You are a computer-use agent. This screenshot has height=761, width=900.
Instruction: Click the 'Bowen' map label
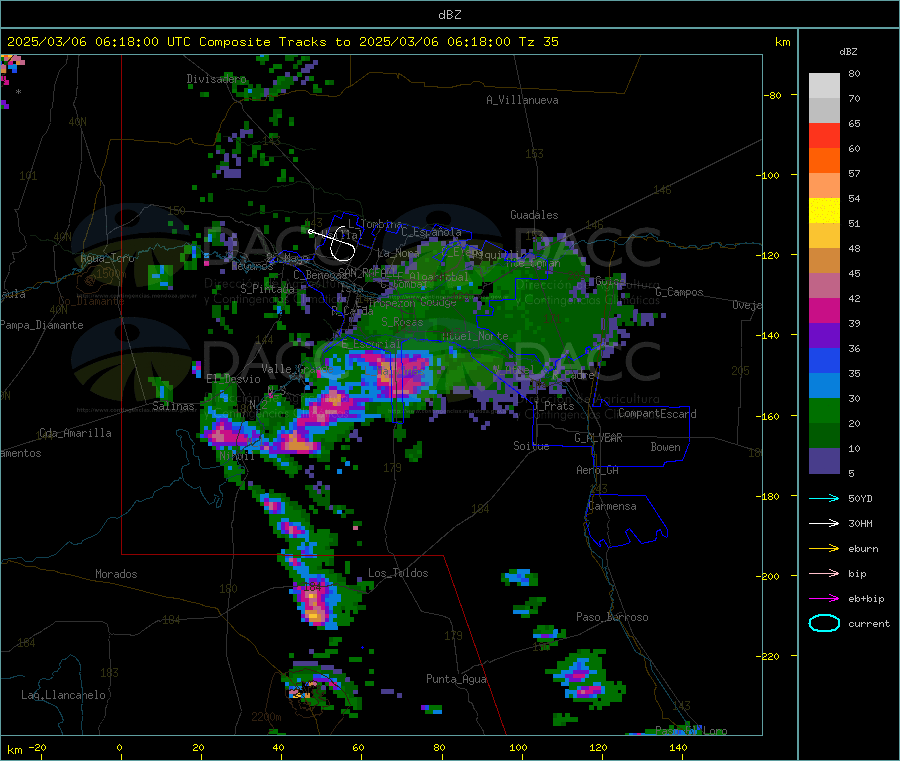(666, 447)
